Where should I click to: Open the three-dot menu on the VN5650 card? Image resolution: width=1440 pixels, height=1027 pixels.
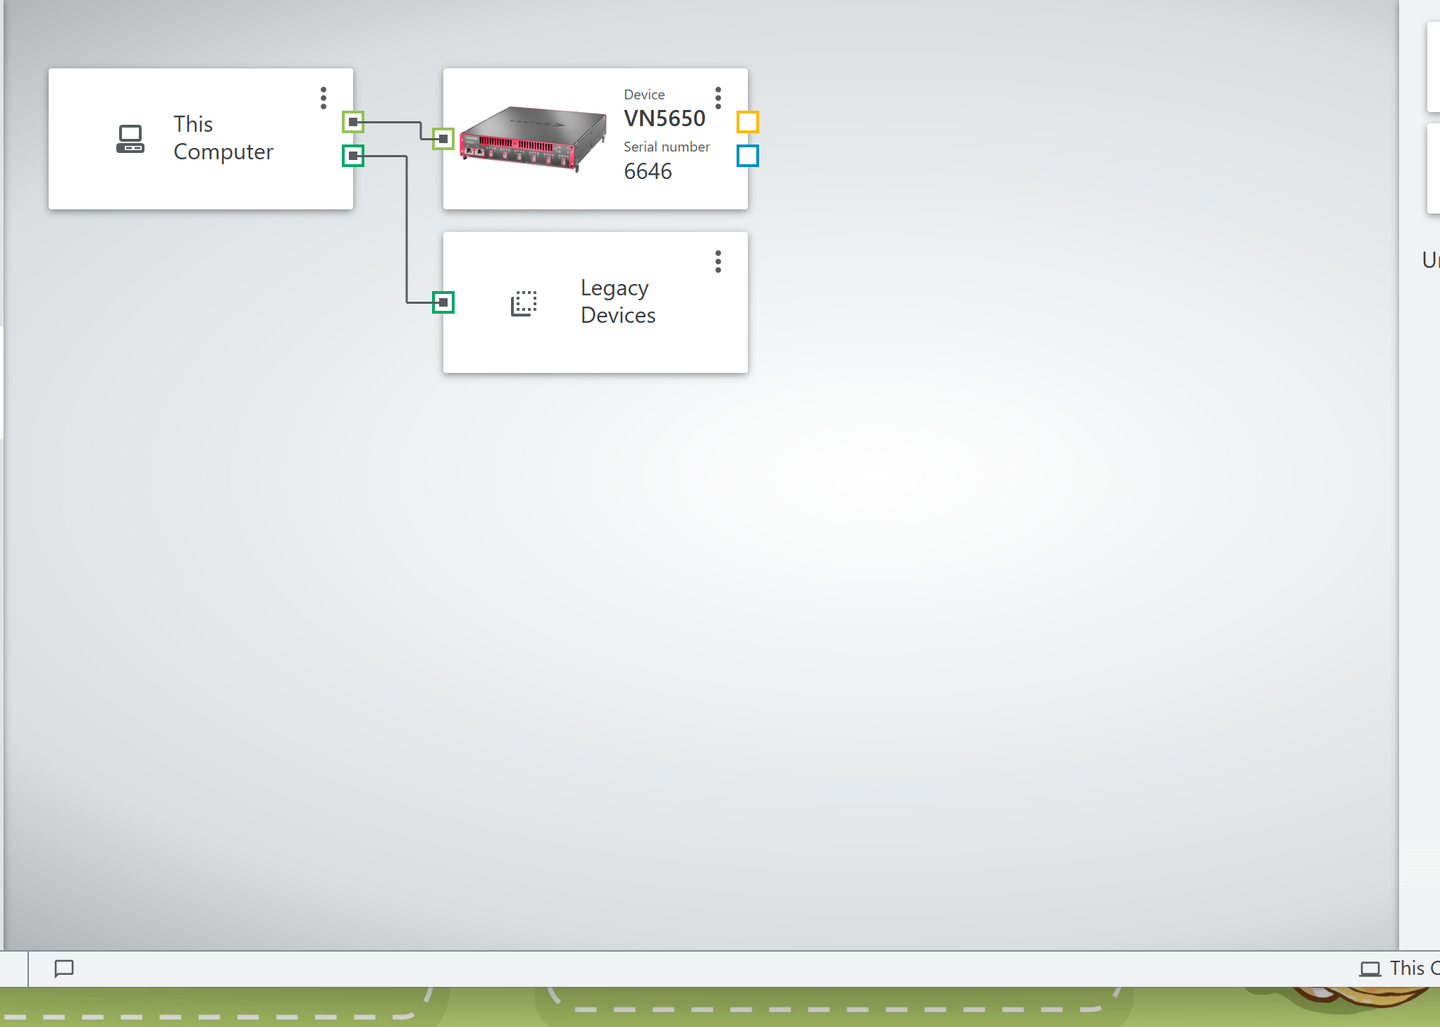[x=718, y=97]
